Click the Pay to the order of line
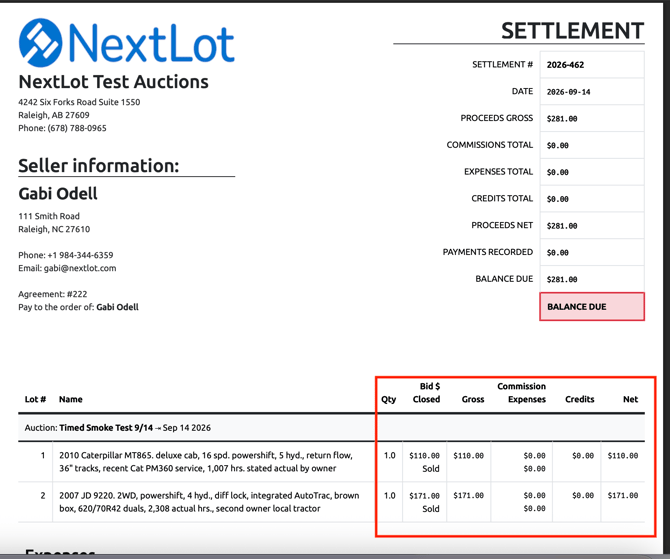The image size is (670, 559). (78, 307)
